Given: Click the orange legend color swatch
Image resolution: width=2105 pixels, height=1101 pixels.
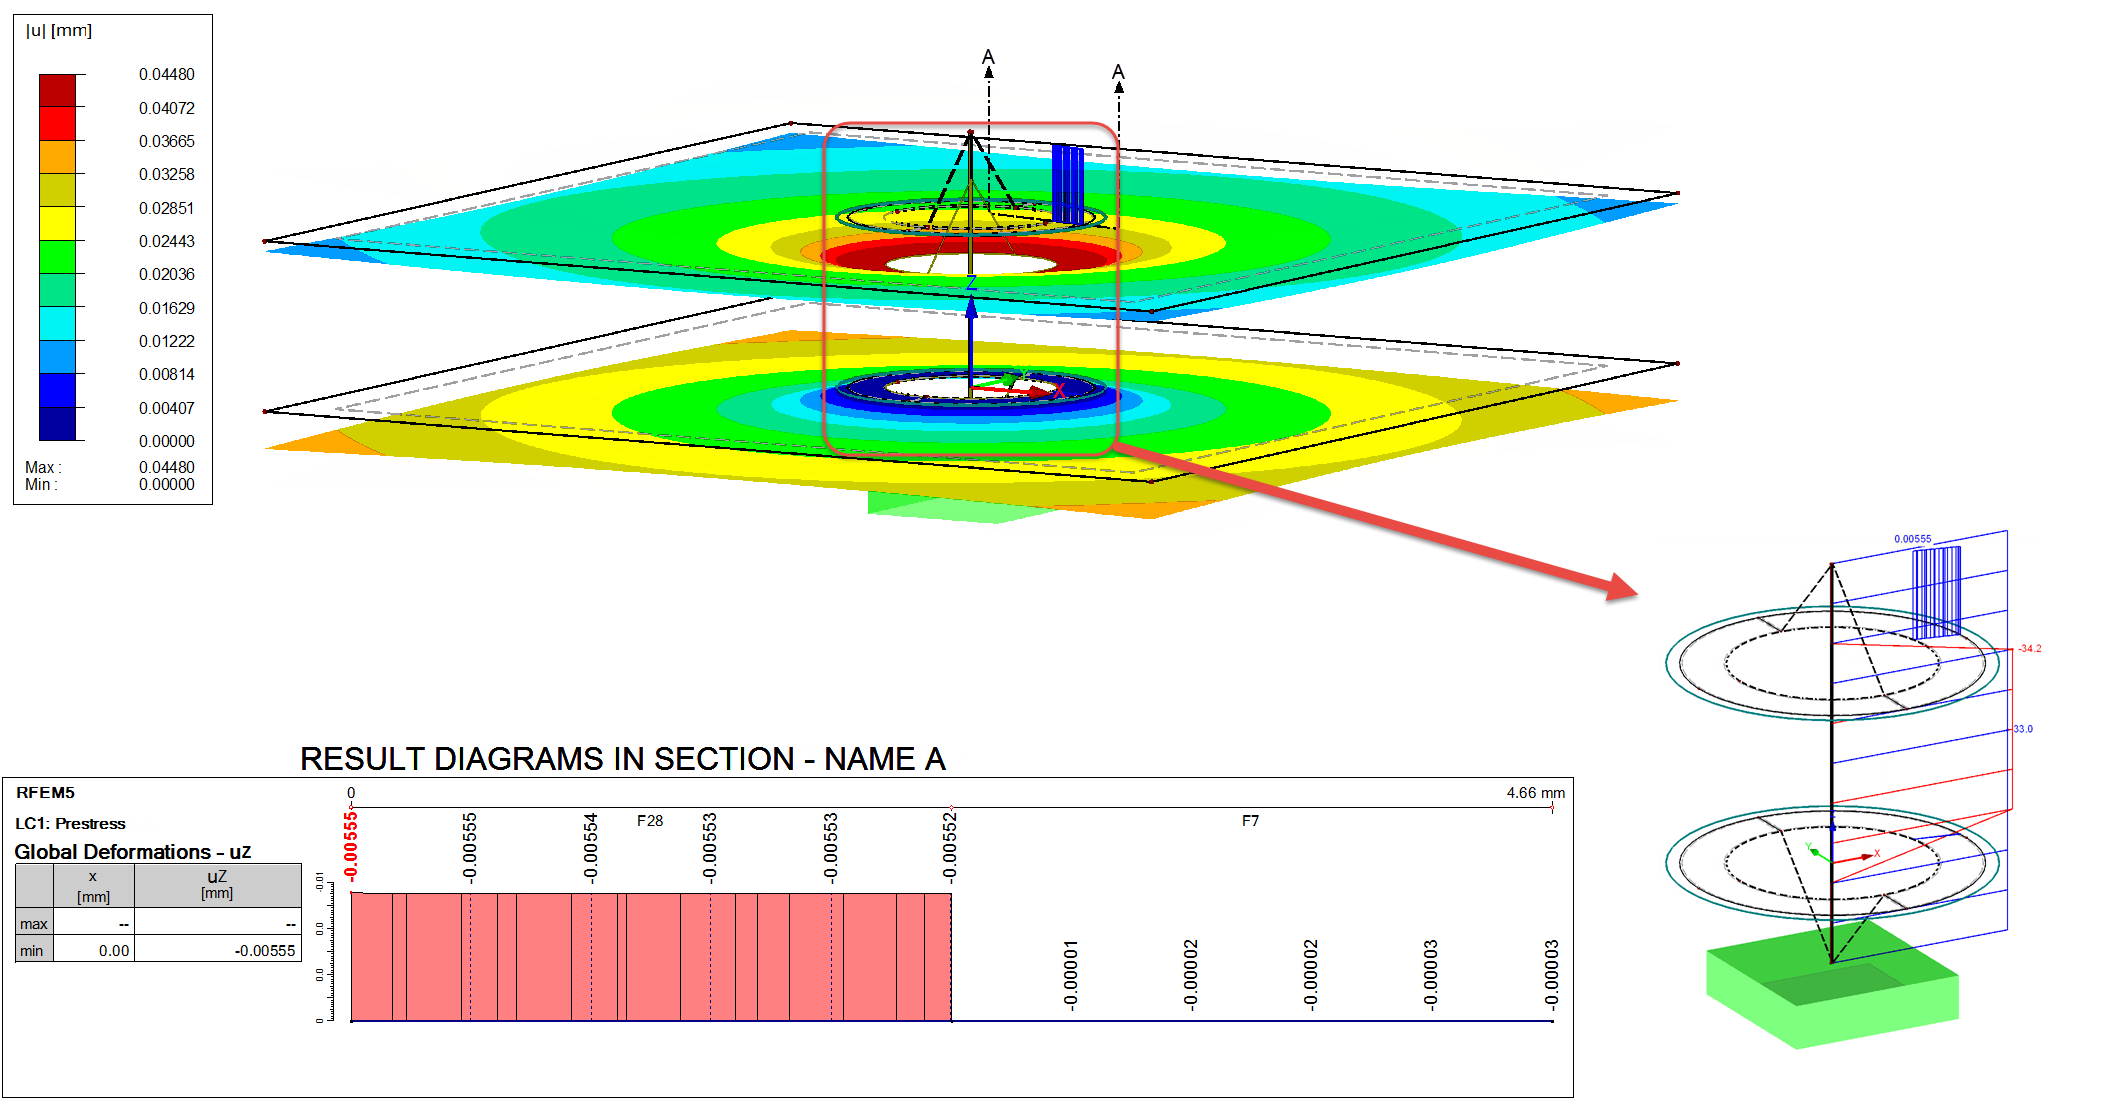Looking at the screenshot, I should pyautogui.click(x=57, y=157).
